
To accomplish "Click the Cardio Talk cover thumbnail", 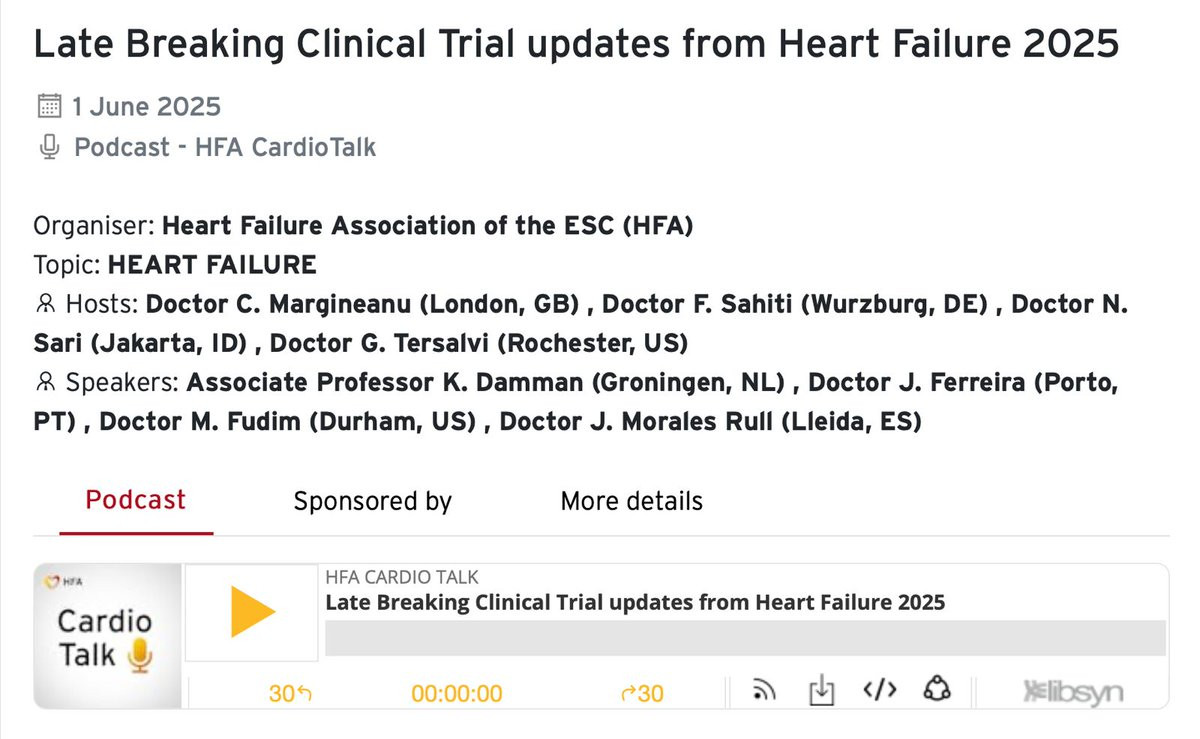I will coord(108,636).
